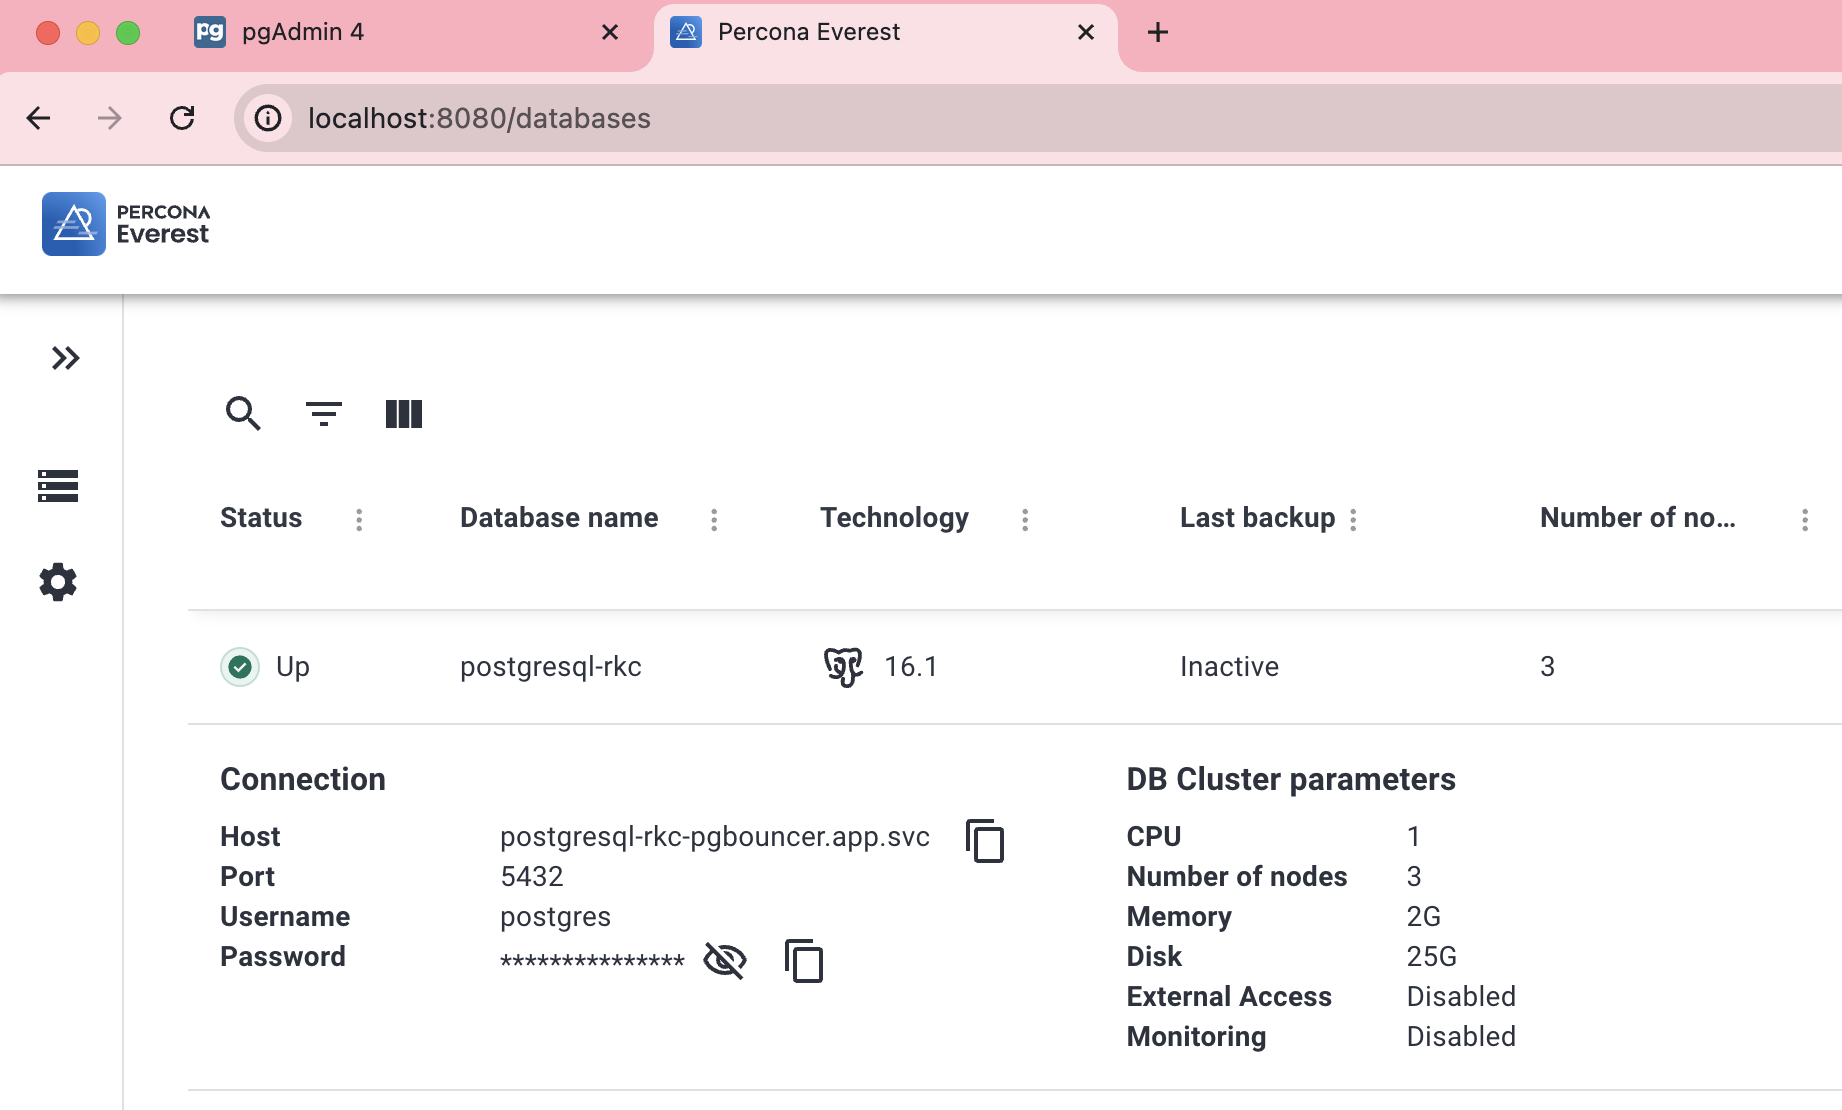
Task: Open the Technology column options menu
Action: coord(1024,519)
